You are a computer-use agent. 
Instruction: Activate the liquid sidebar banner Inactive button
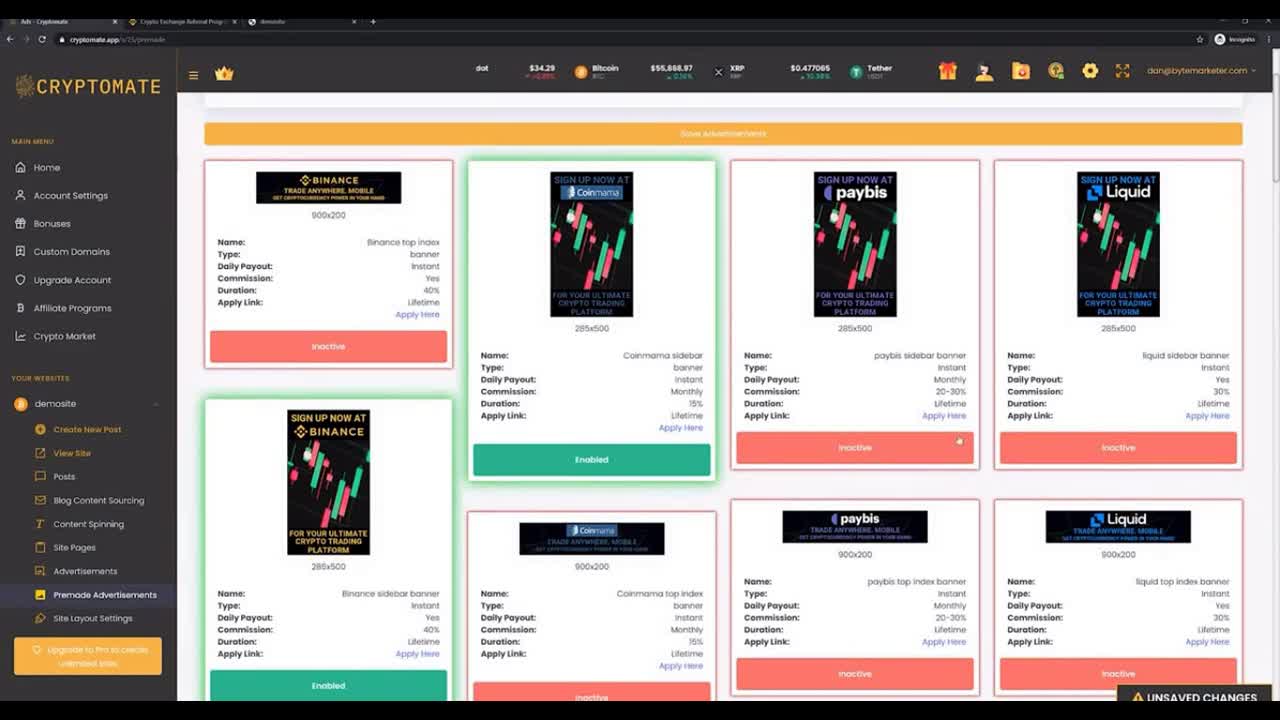[1118, 448]
